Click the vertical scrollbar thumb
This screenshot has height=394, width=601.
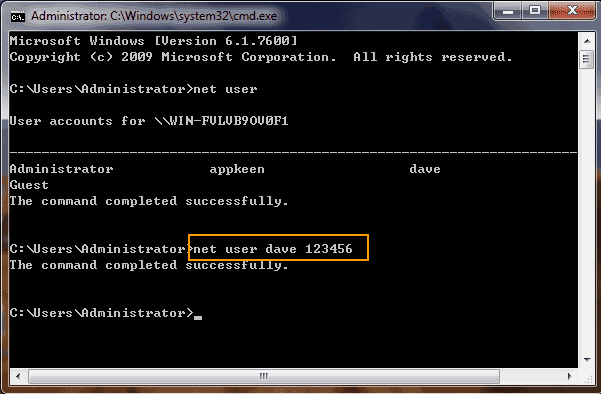pyautogui.click(x=587, y=59)
